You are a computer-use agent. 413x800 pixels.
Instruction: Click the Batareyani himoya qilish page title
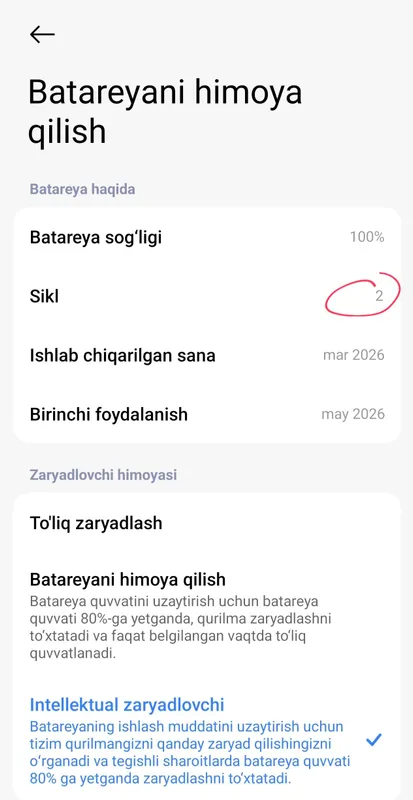coord(165,112)
